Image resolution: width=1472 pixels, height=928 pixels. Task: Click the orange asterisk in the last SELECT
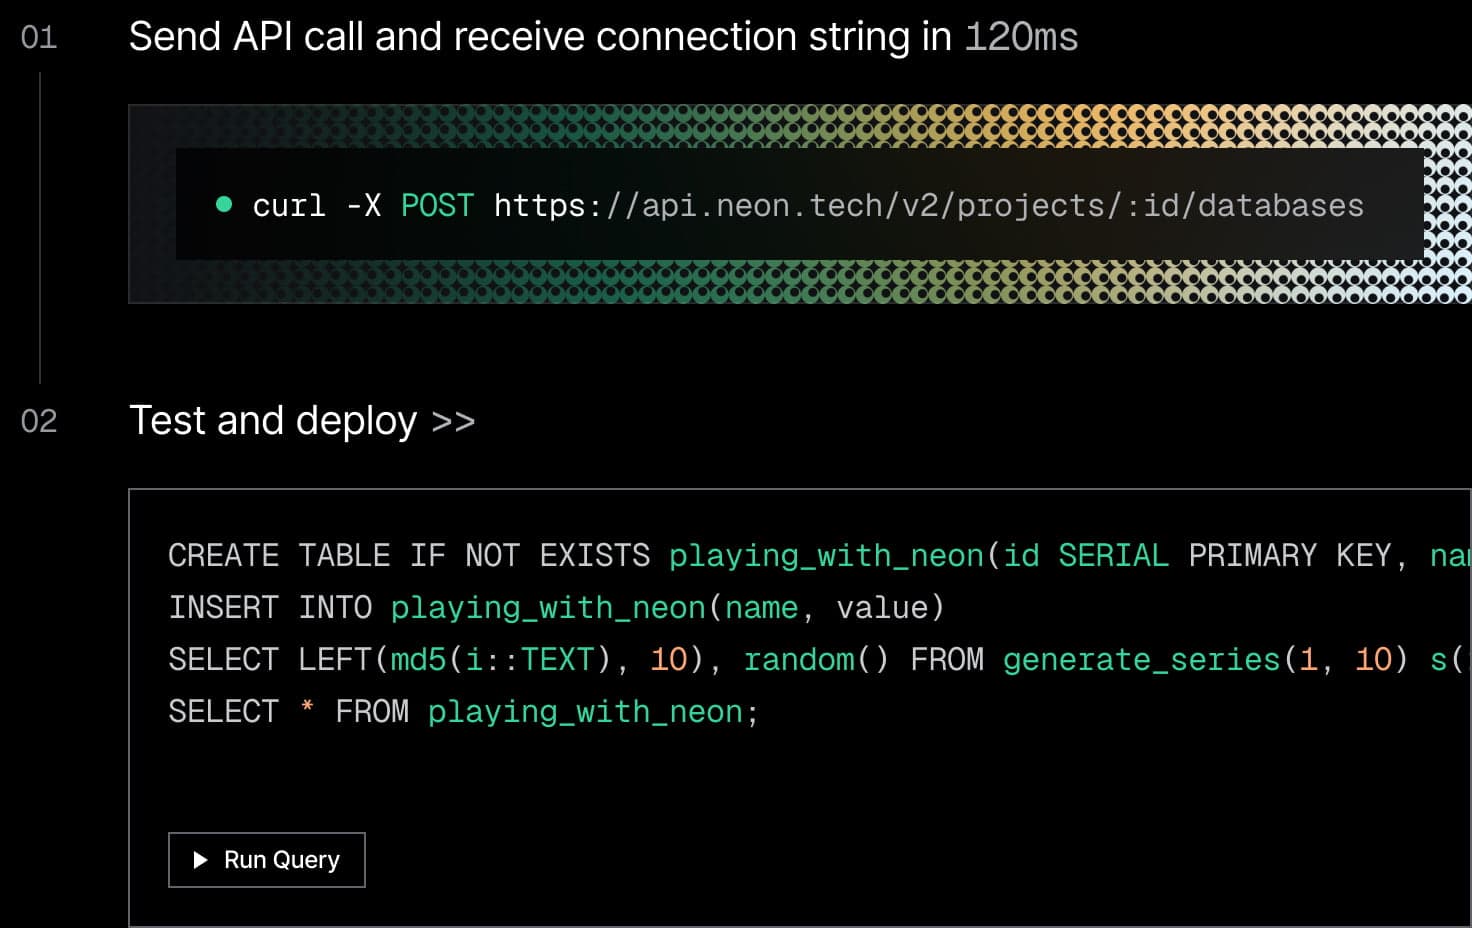[x=307, y=710]
